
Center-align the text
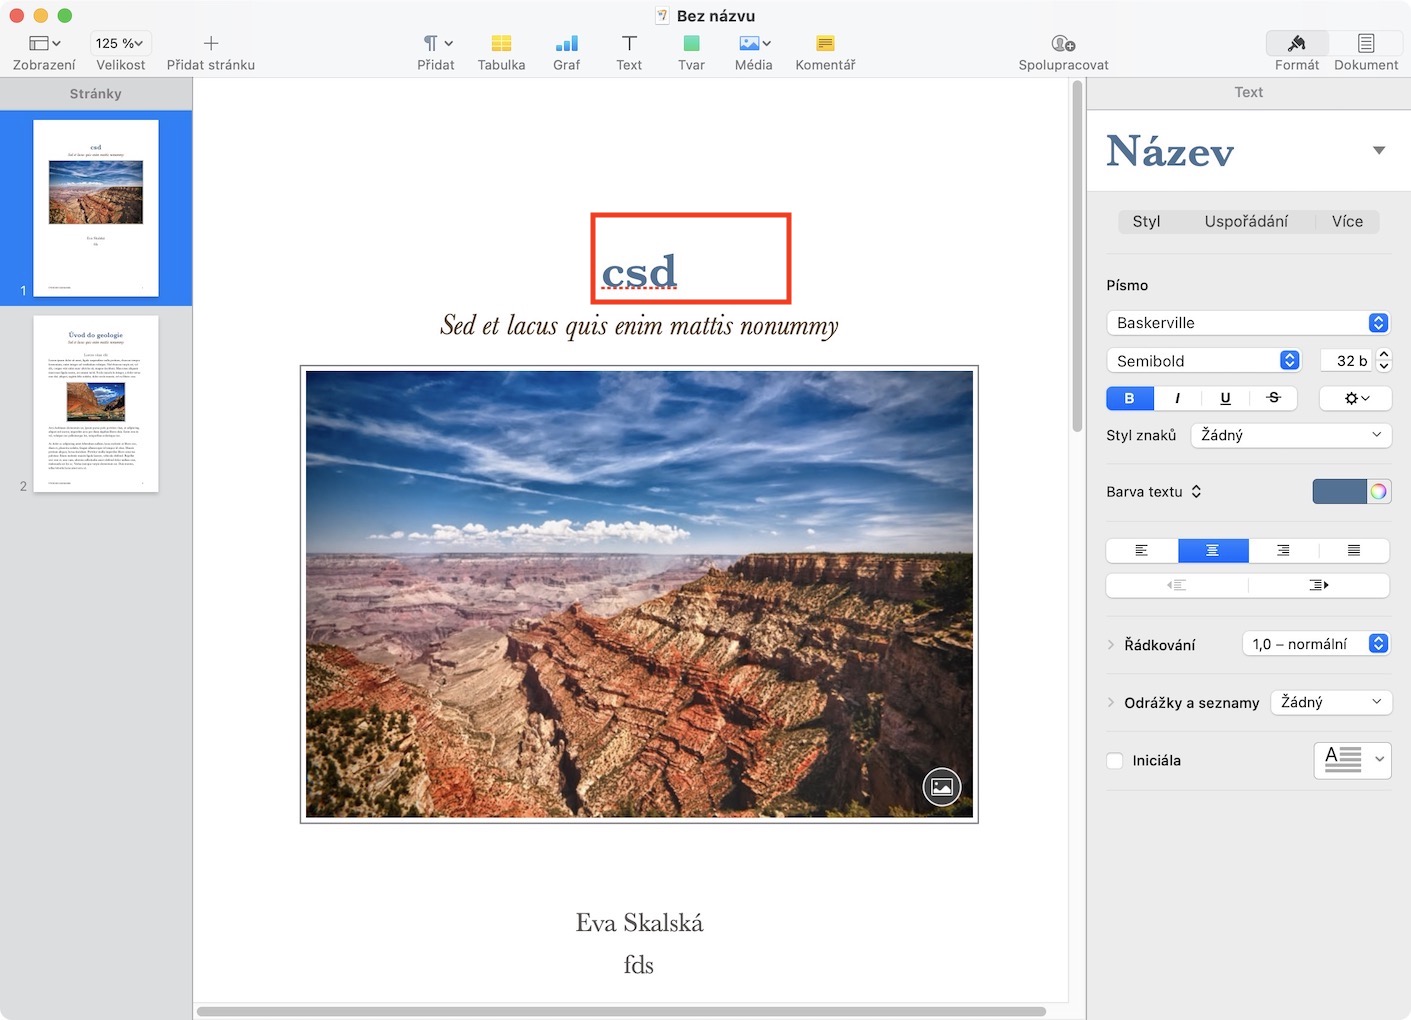coord(1213,551)
